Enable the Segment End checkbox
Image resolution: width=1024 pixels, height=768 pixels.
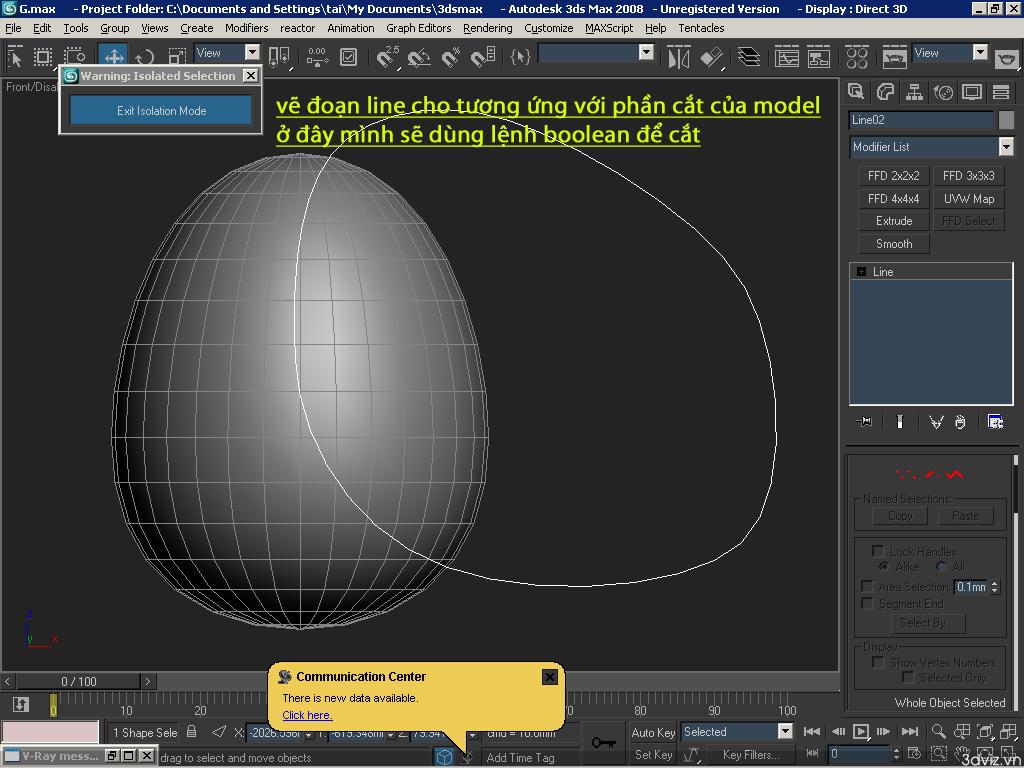click(x=867, y=603)
